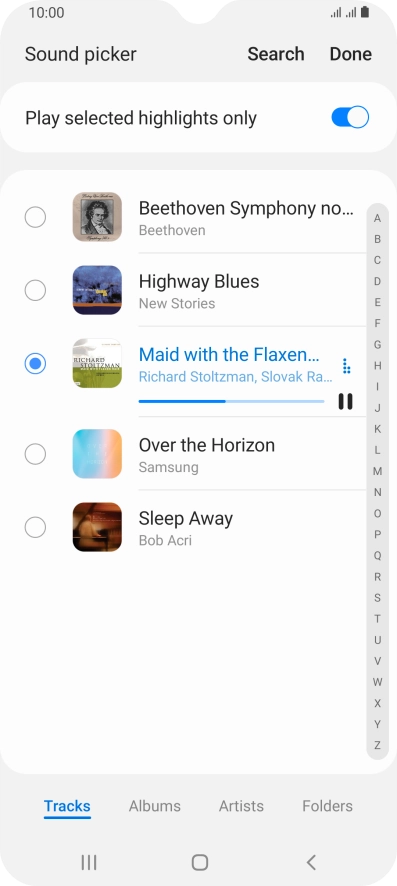This screenshot has width=397, height=886.
Task: Select the Sleep Away radio button
Action: click(x=35, y=527)
